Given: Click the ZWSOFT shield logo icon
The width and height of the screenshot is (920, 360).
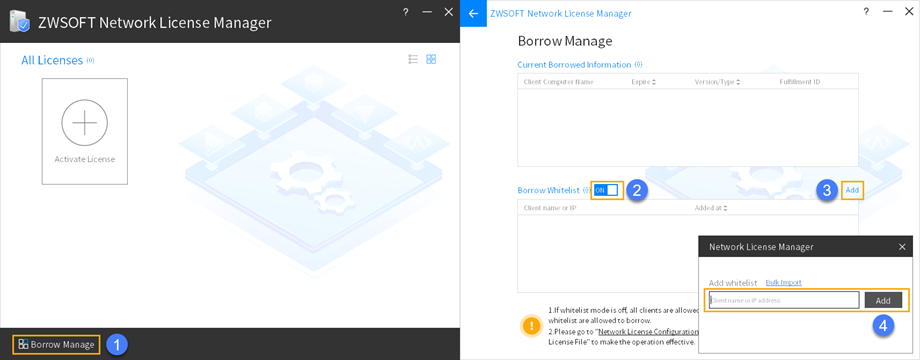Looking at the screenshot, I should pos(20,22).
